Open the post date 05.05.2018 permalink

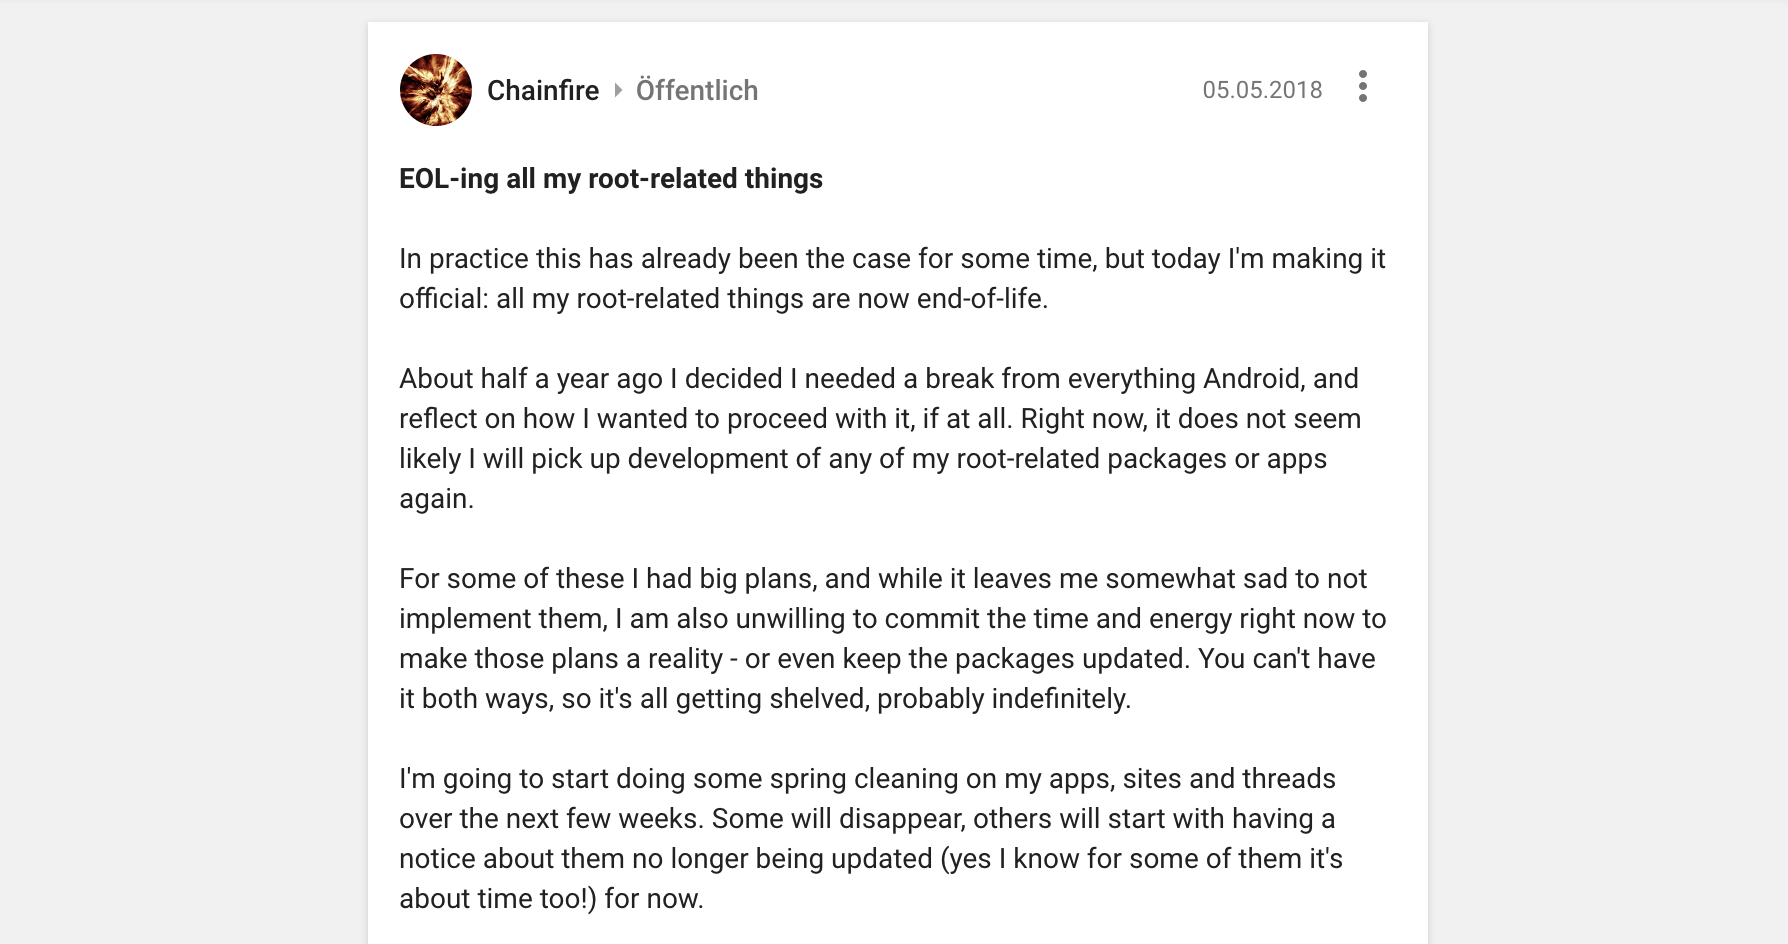click(1262, 90)
